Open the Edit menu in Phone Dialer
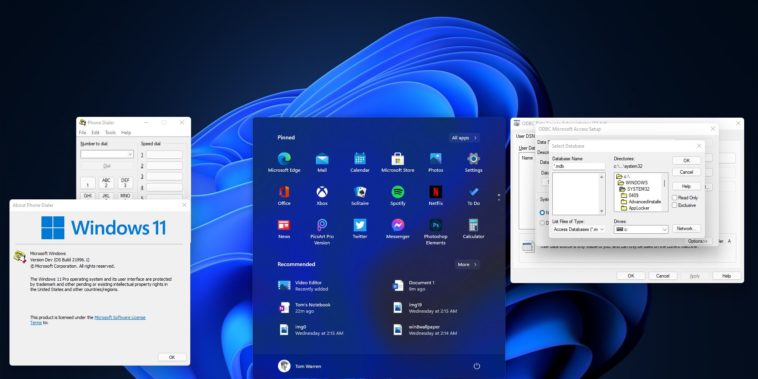This screenshot has width=758, height=379. 96,132
